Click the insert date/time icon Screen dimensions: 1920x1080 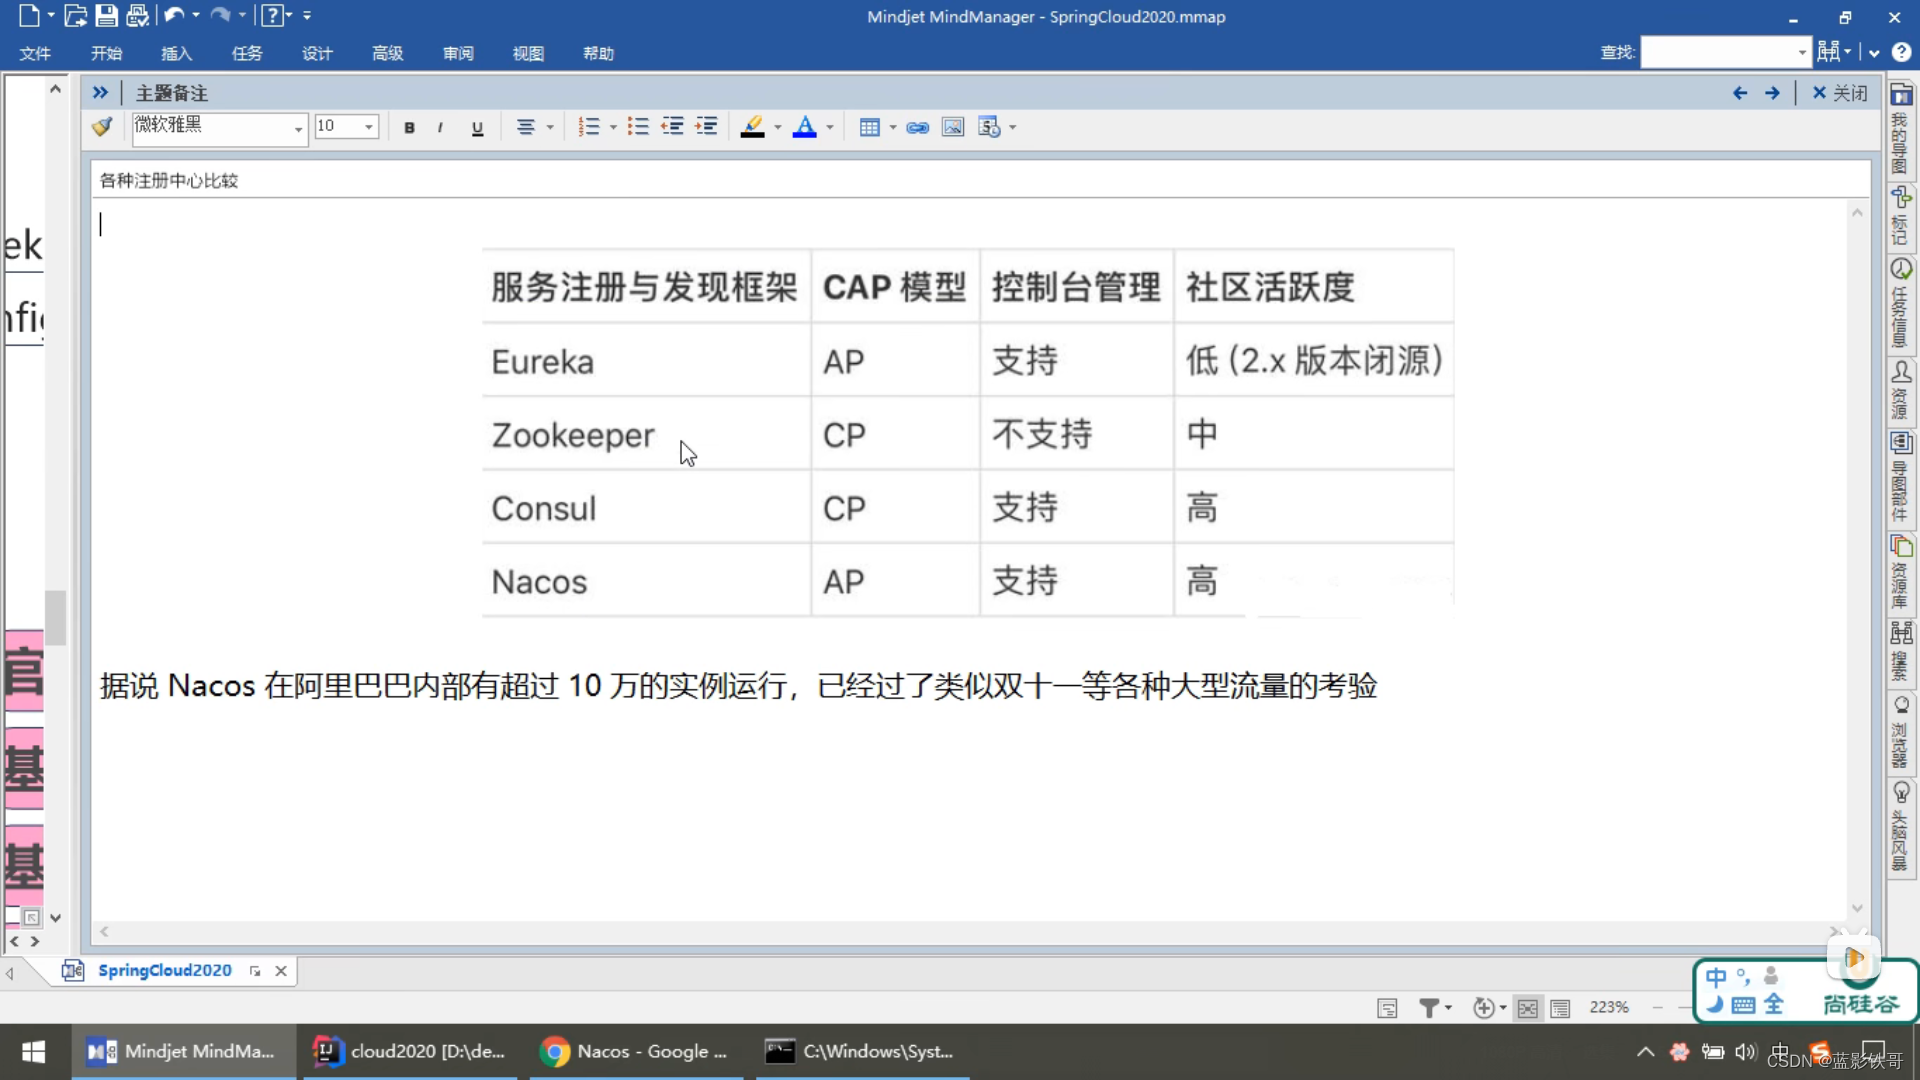tap(989, 127)
